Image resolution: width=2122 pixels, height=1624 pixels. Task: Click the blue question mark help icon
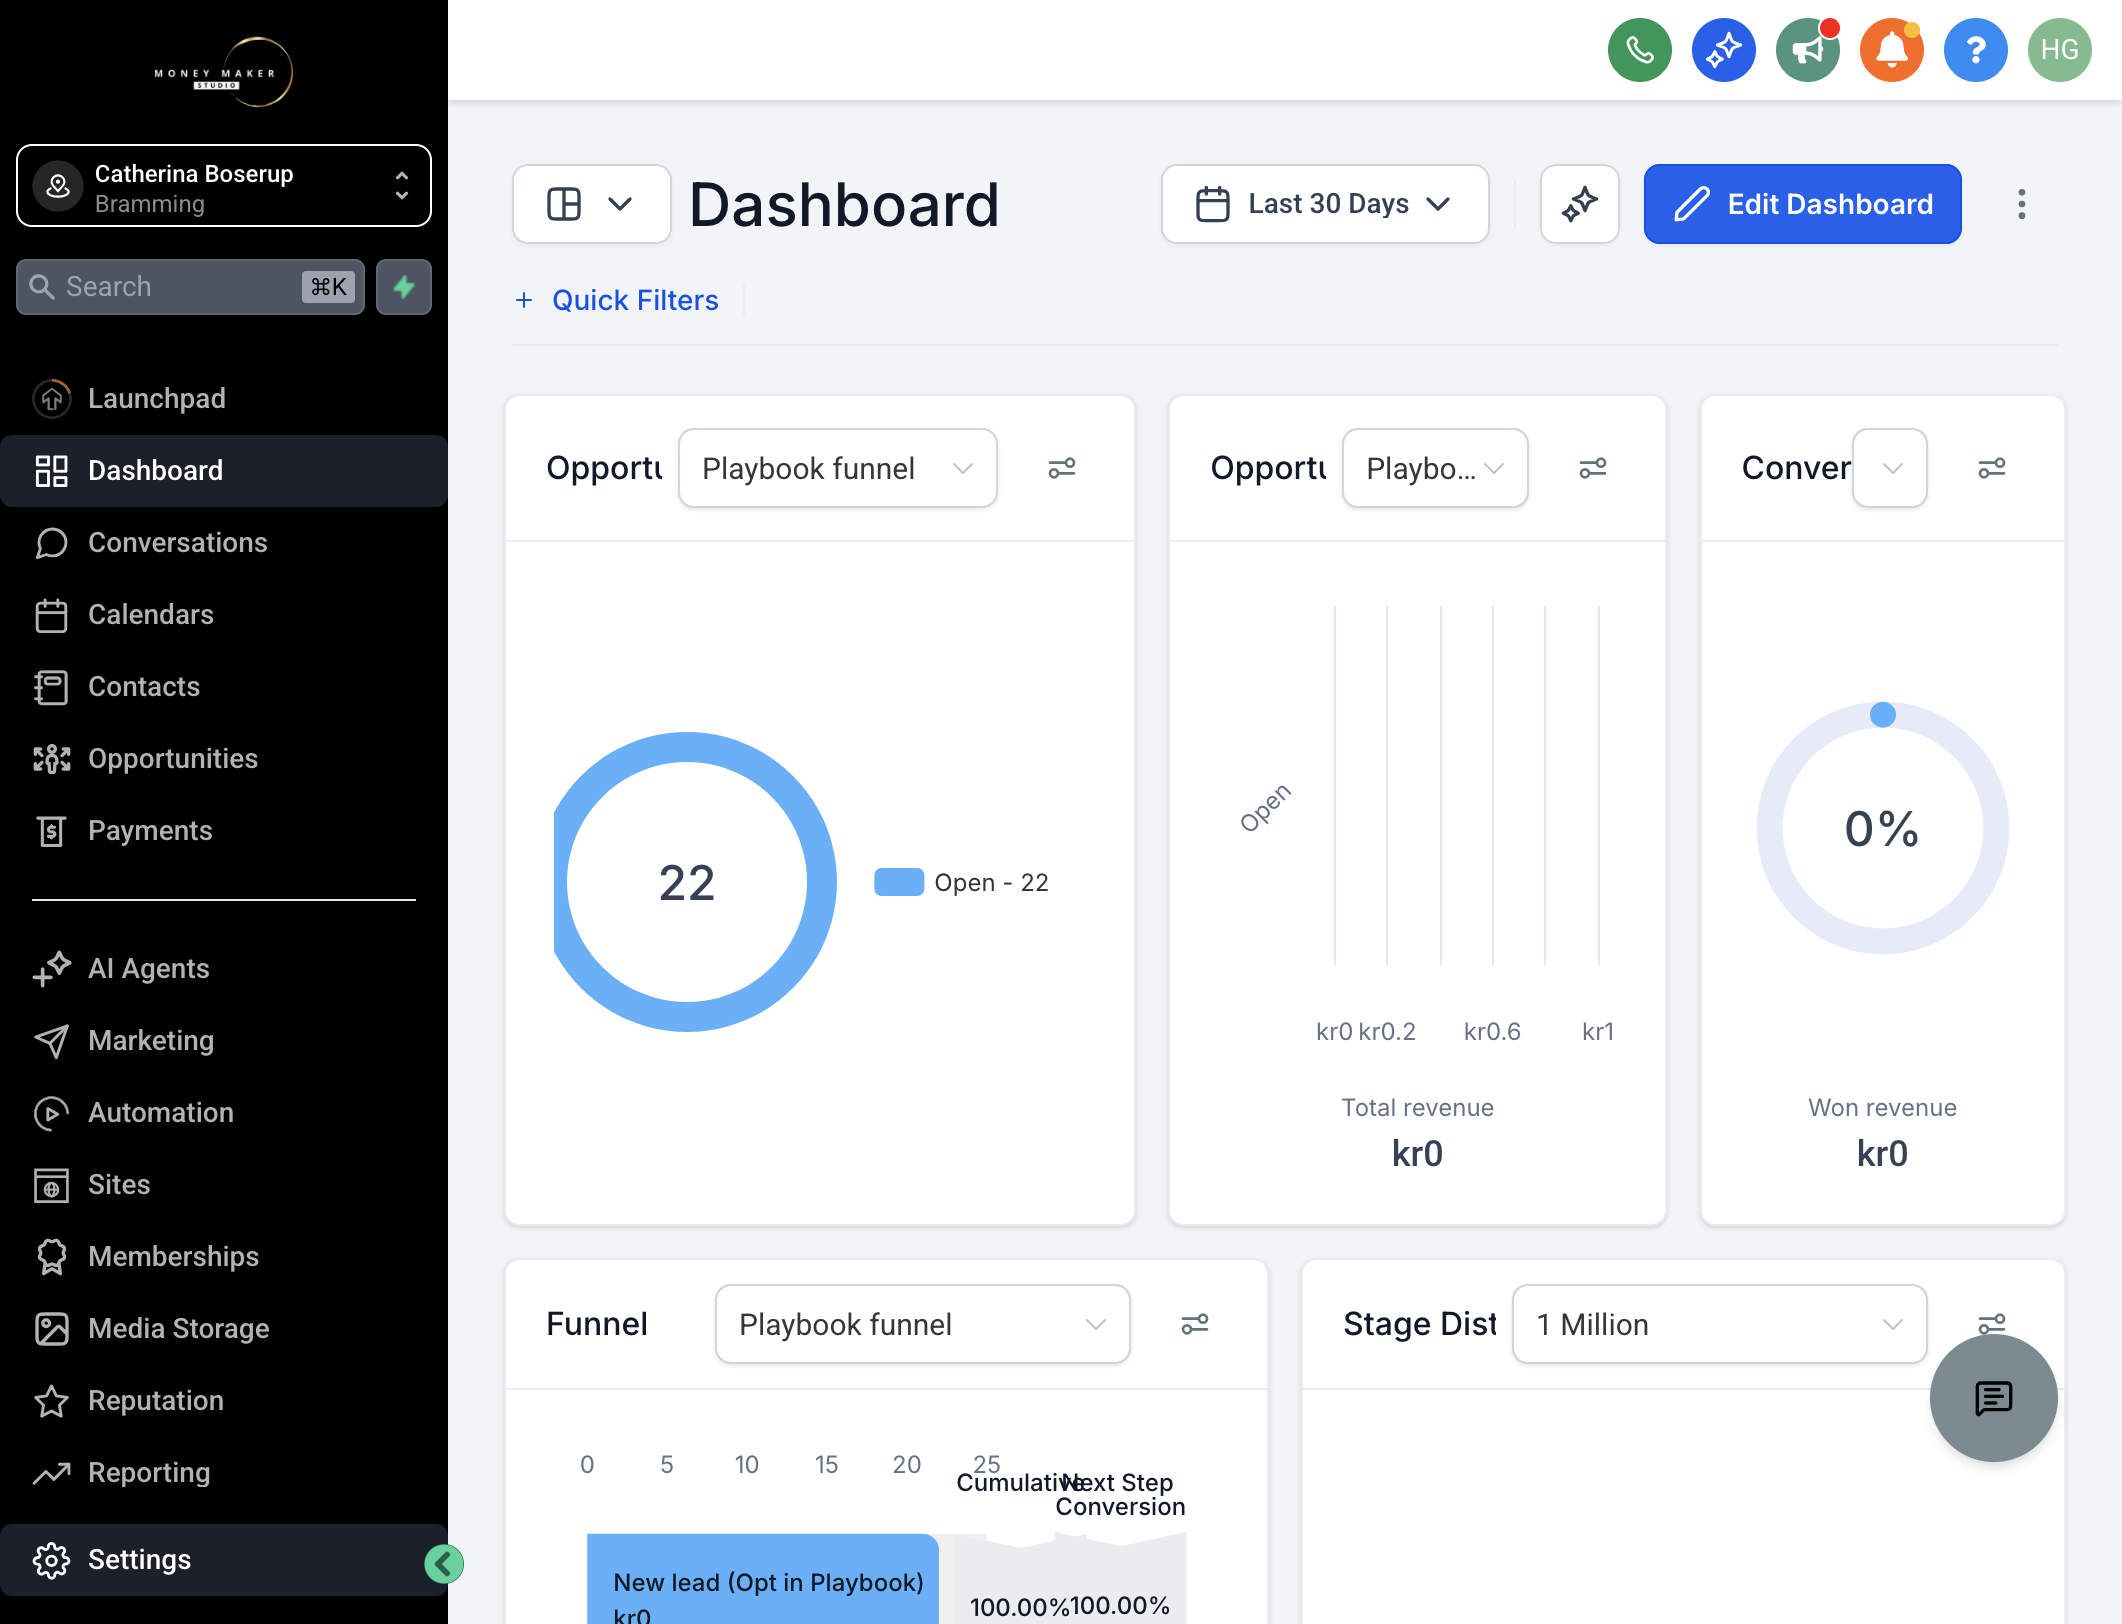[1975, 50]
